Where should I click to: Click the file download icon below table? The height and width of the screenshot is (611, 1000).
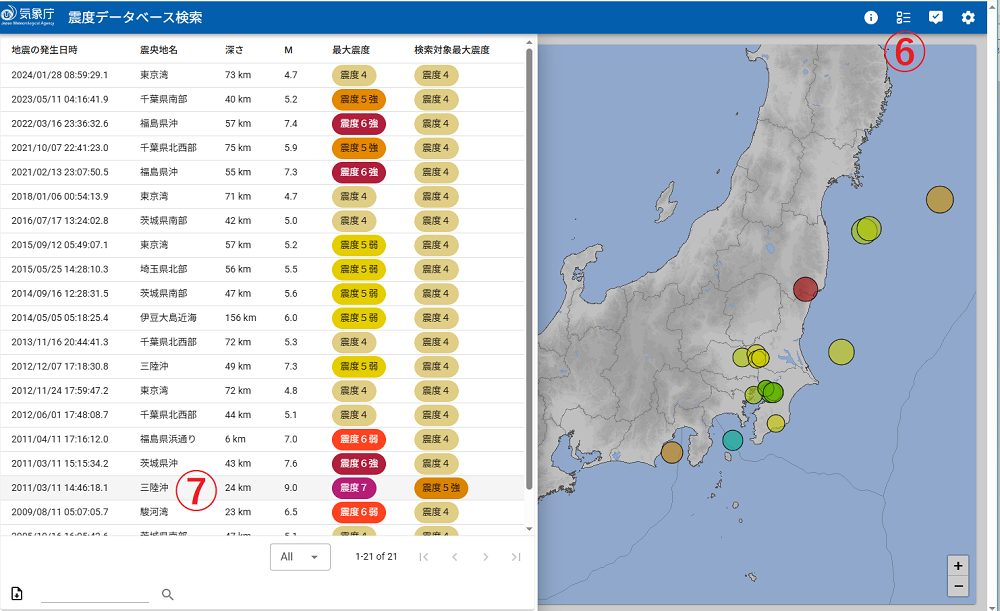tap(17, 594)
